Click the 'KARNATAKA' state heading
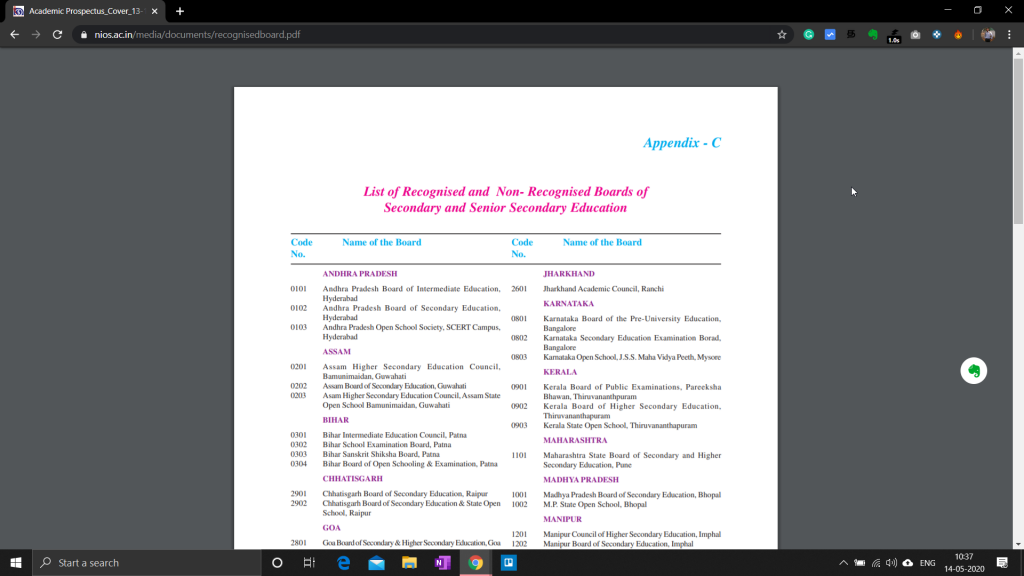Screen dimensions: 1024x576 tap(568, 304)
